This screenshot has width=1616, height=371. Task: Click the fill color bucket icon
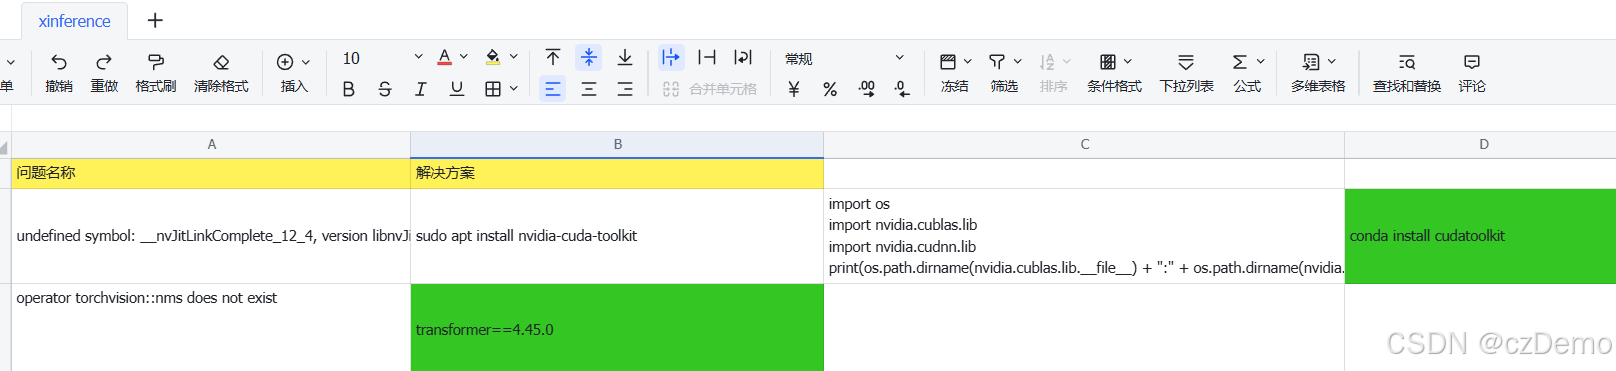(493, 57)
